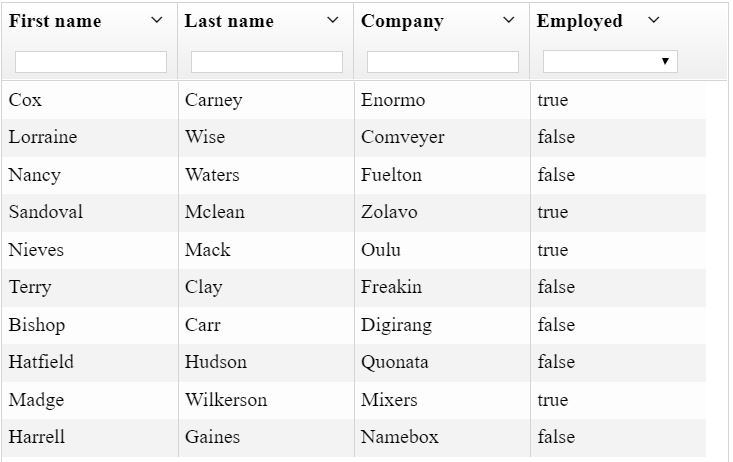Click the Sandoval first name cell
733x462 pixels.
(x=46, y=212)
